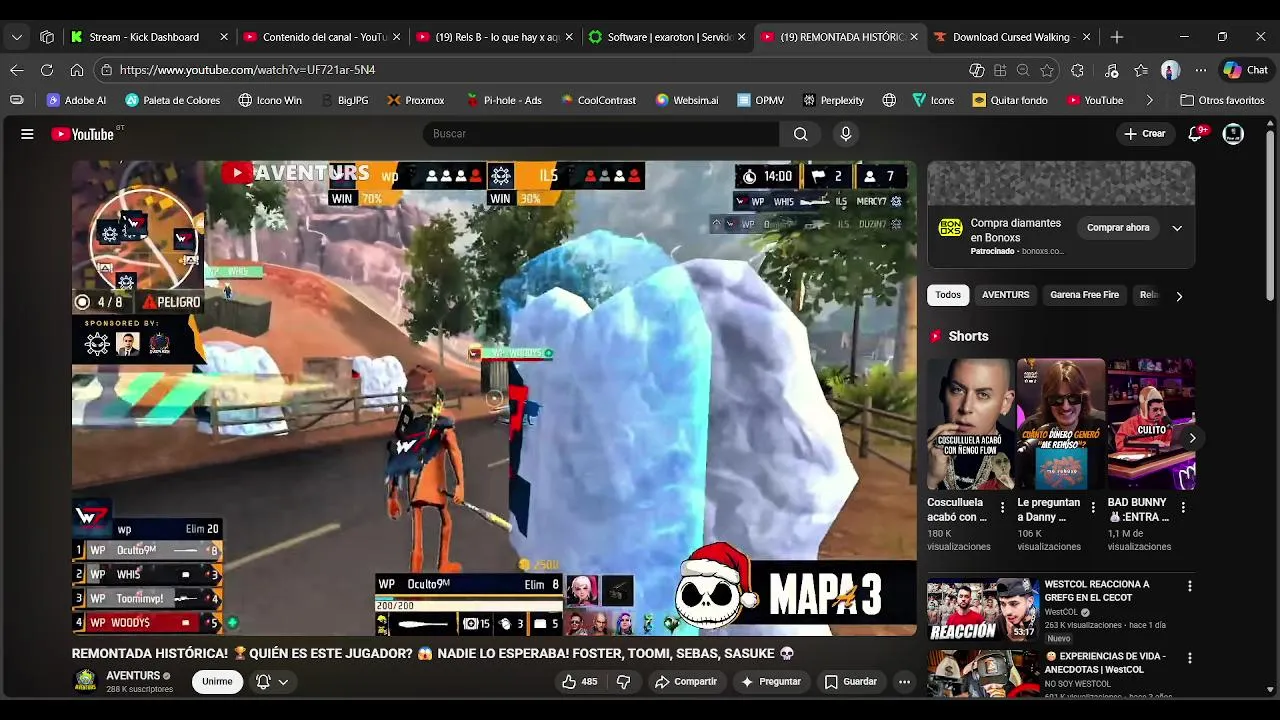Viewport: 1280px width, 720px height.
Task: Open the Crear menu
Action: [1144, 134]
